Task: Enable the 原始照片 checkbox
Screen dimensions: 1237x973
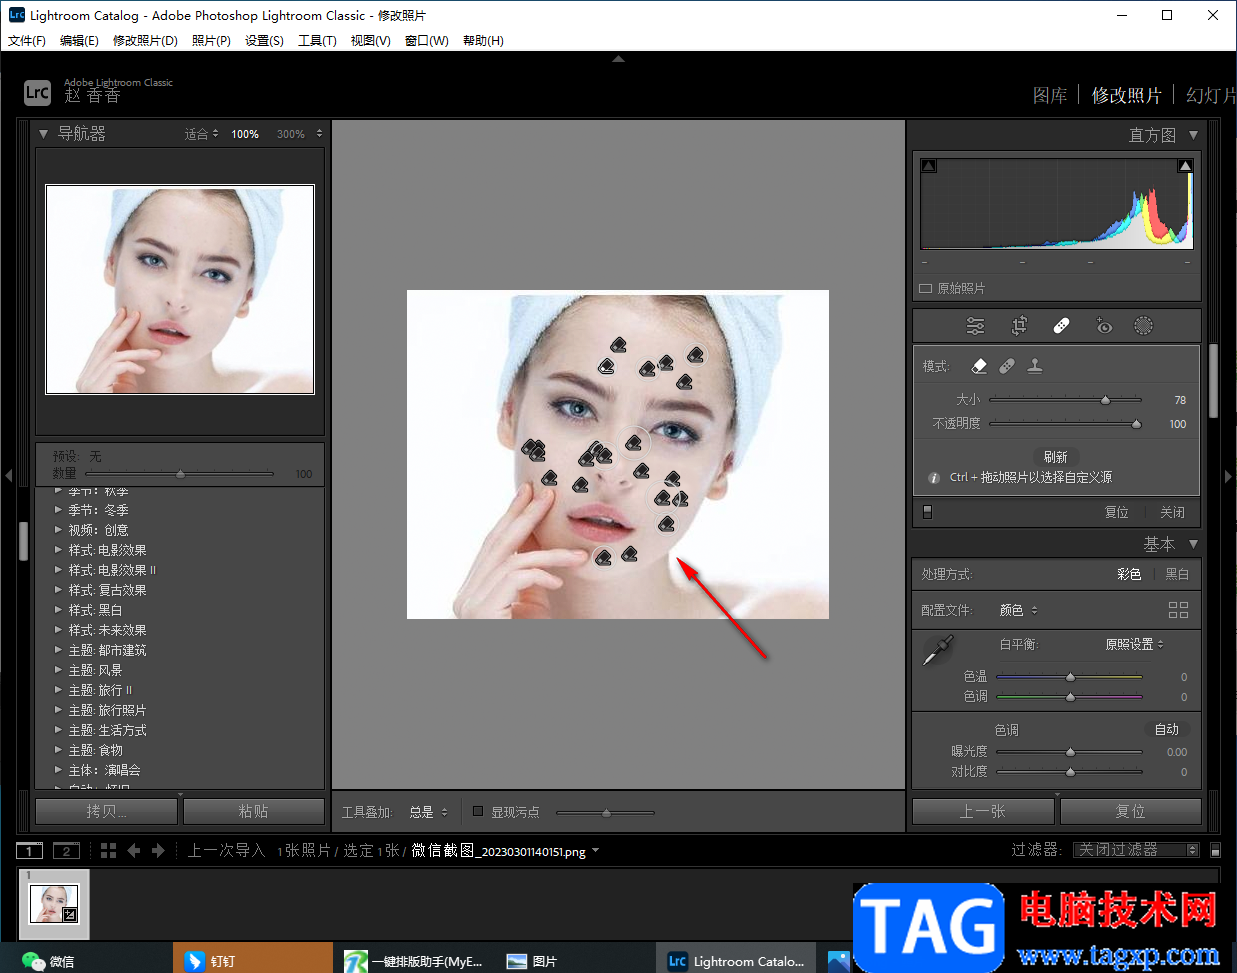Action: 926,288
